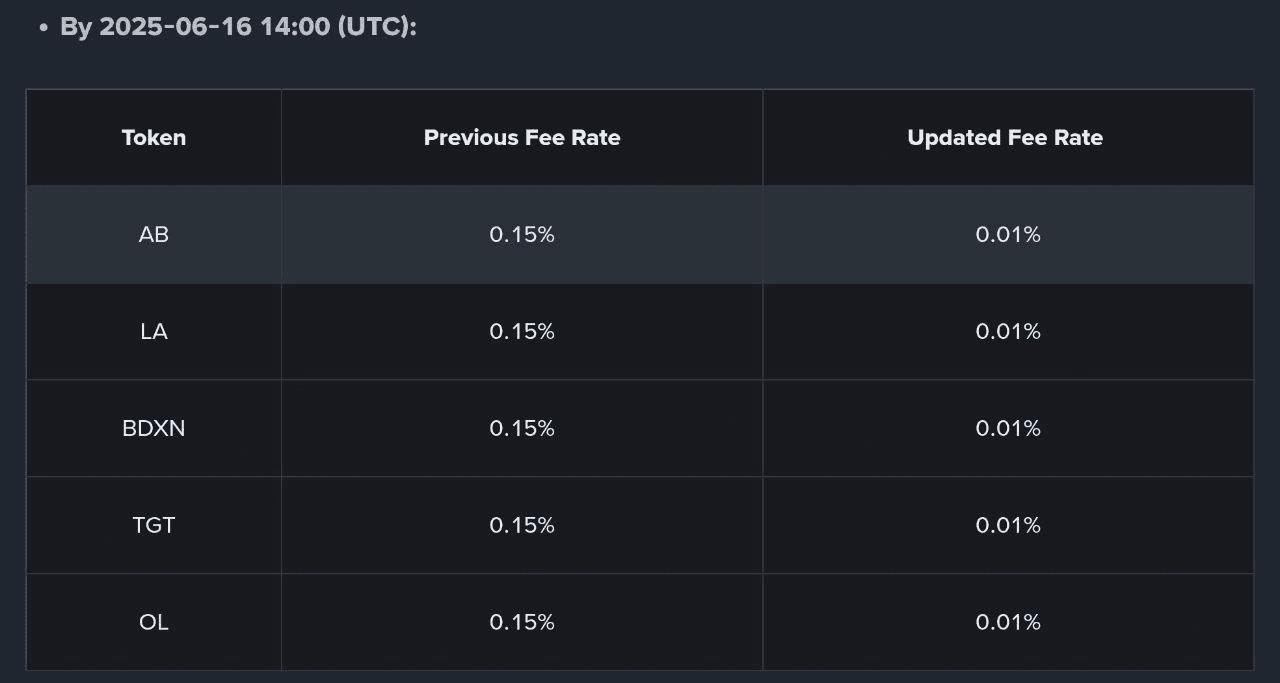1280x683 pixels.
Task: Click LA's previous fee rate value
Action: (522, 332)
